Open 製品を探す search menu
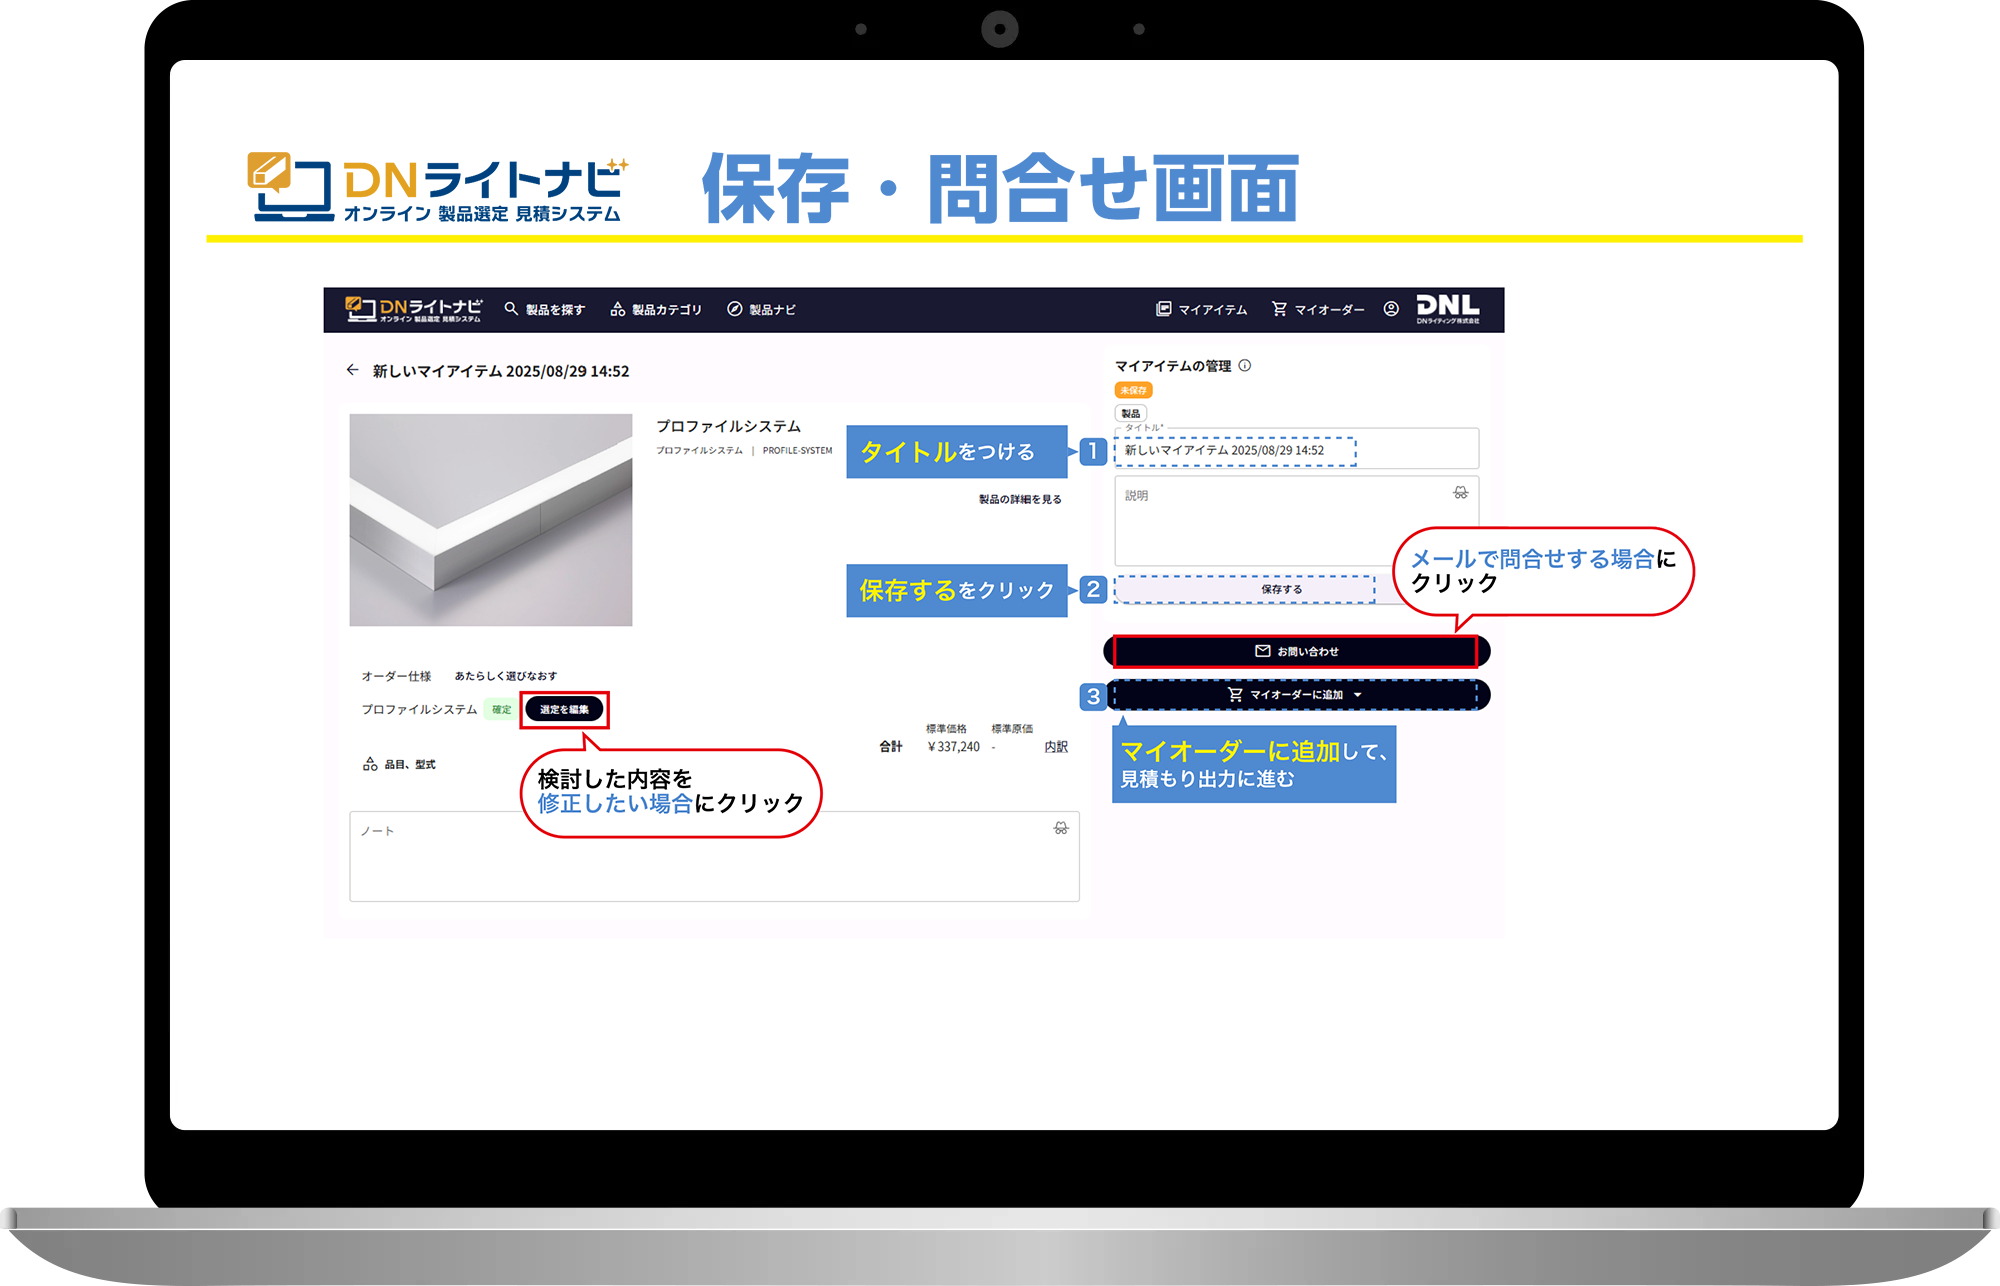 [x=545, y=310]
